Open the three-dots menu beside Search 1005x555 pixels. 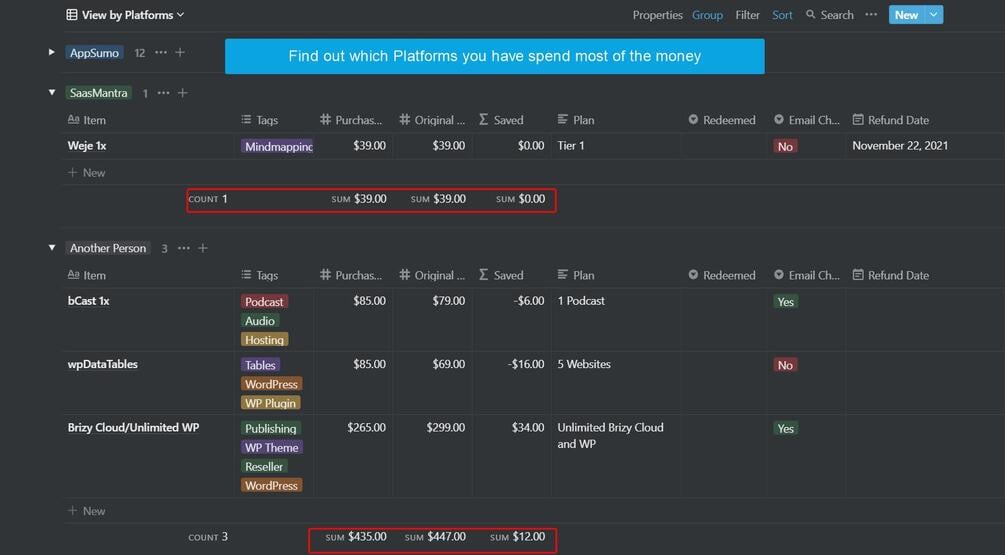(871, 15)
